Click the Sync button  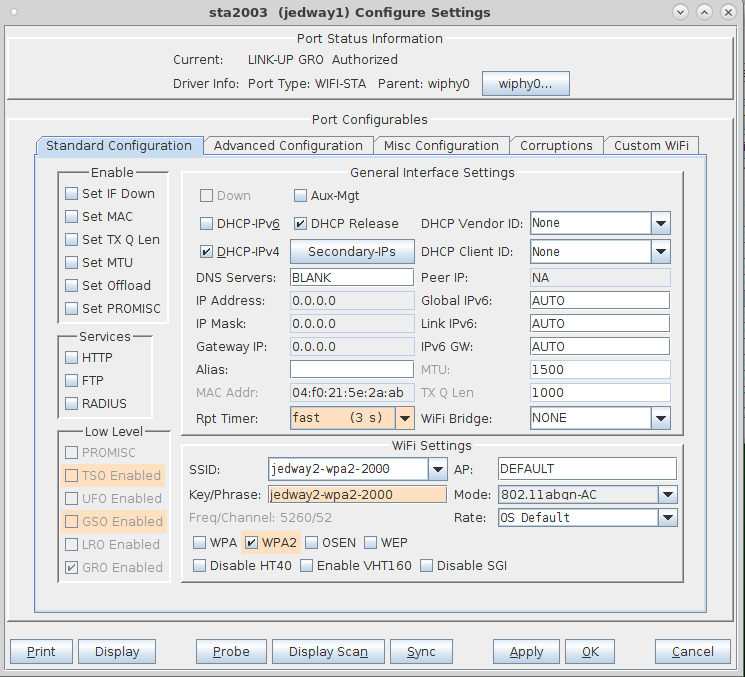[421, 651]
